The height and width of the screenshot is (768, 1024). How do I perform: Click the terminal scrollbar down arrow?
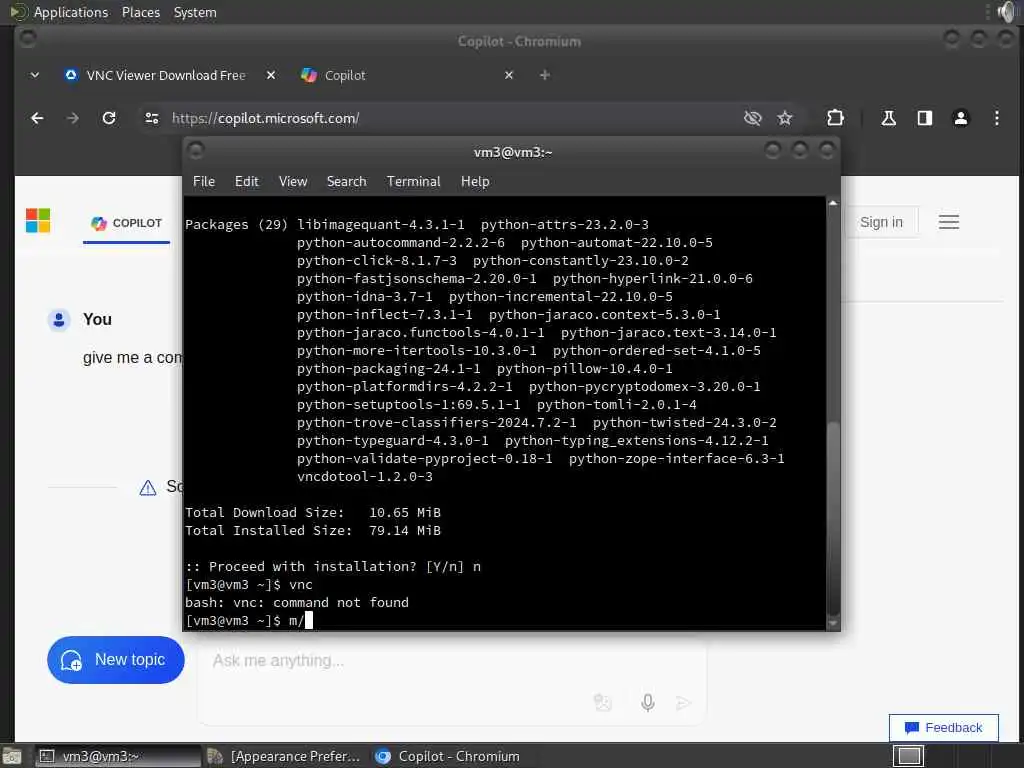[x=833, y=623]
